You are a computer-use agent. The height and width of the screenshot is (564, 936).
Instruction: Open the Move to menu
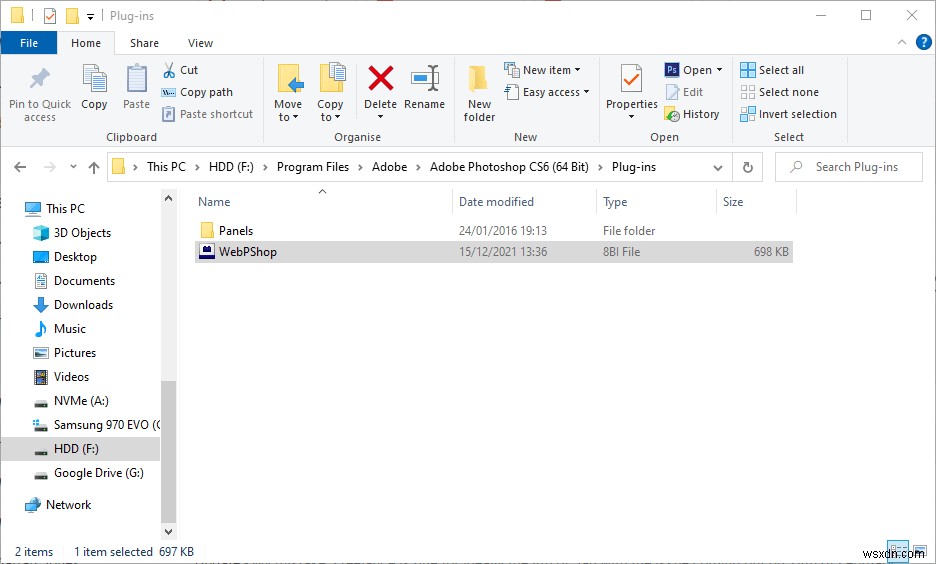[x=288, y=94]
